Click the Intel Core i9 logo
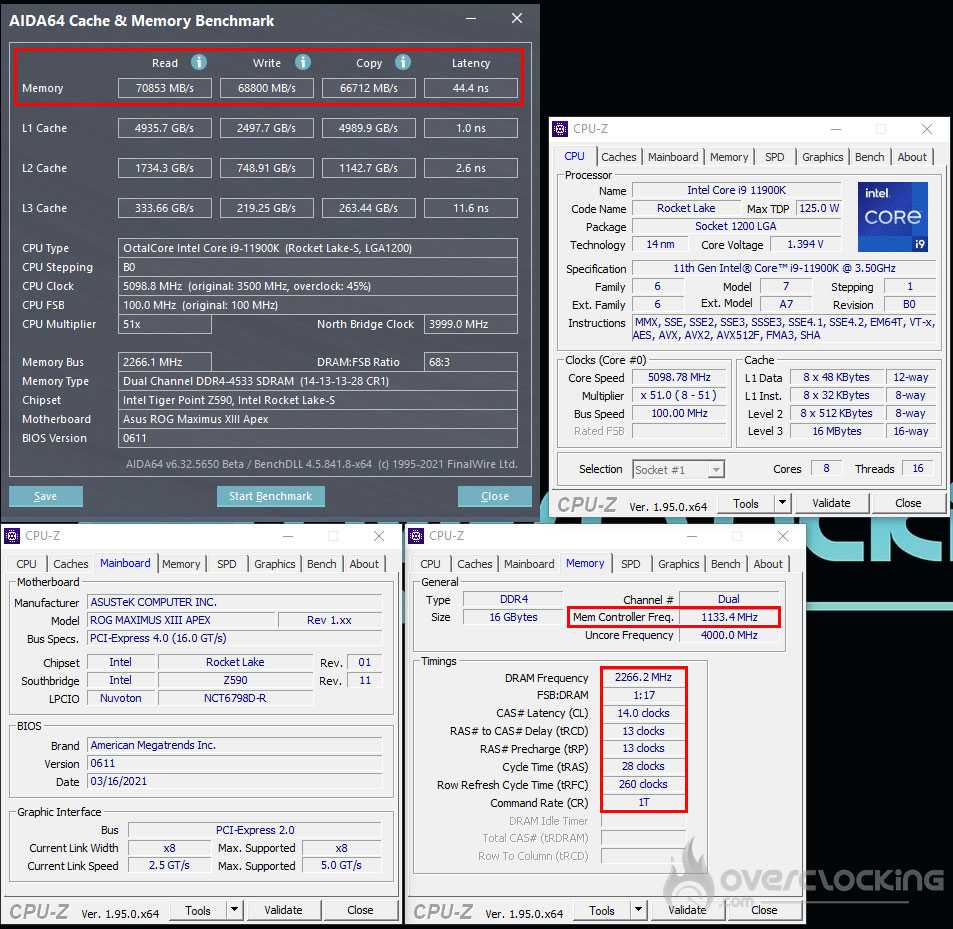This screenshot has width=953, height=929. [893, 217]
